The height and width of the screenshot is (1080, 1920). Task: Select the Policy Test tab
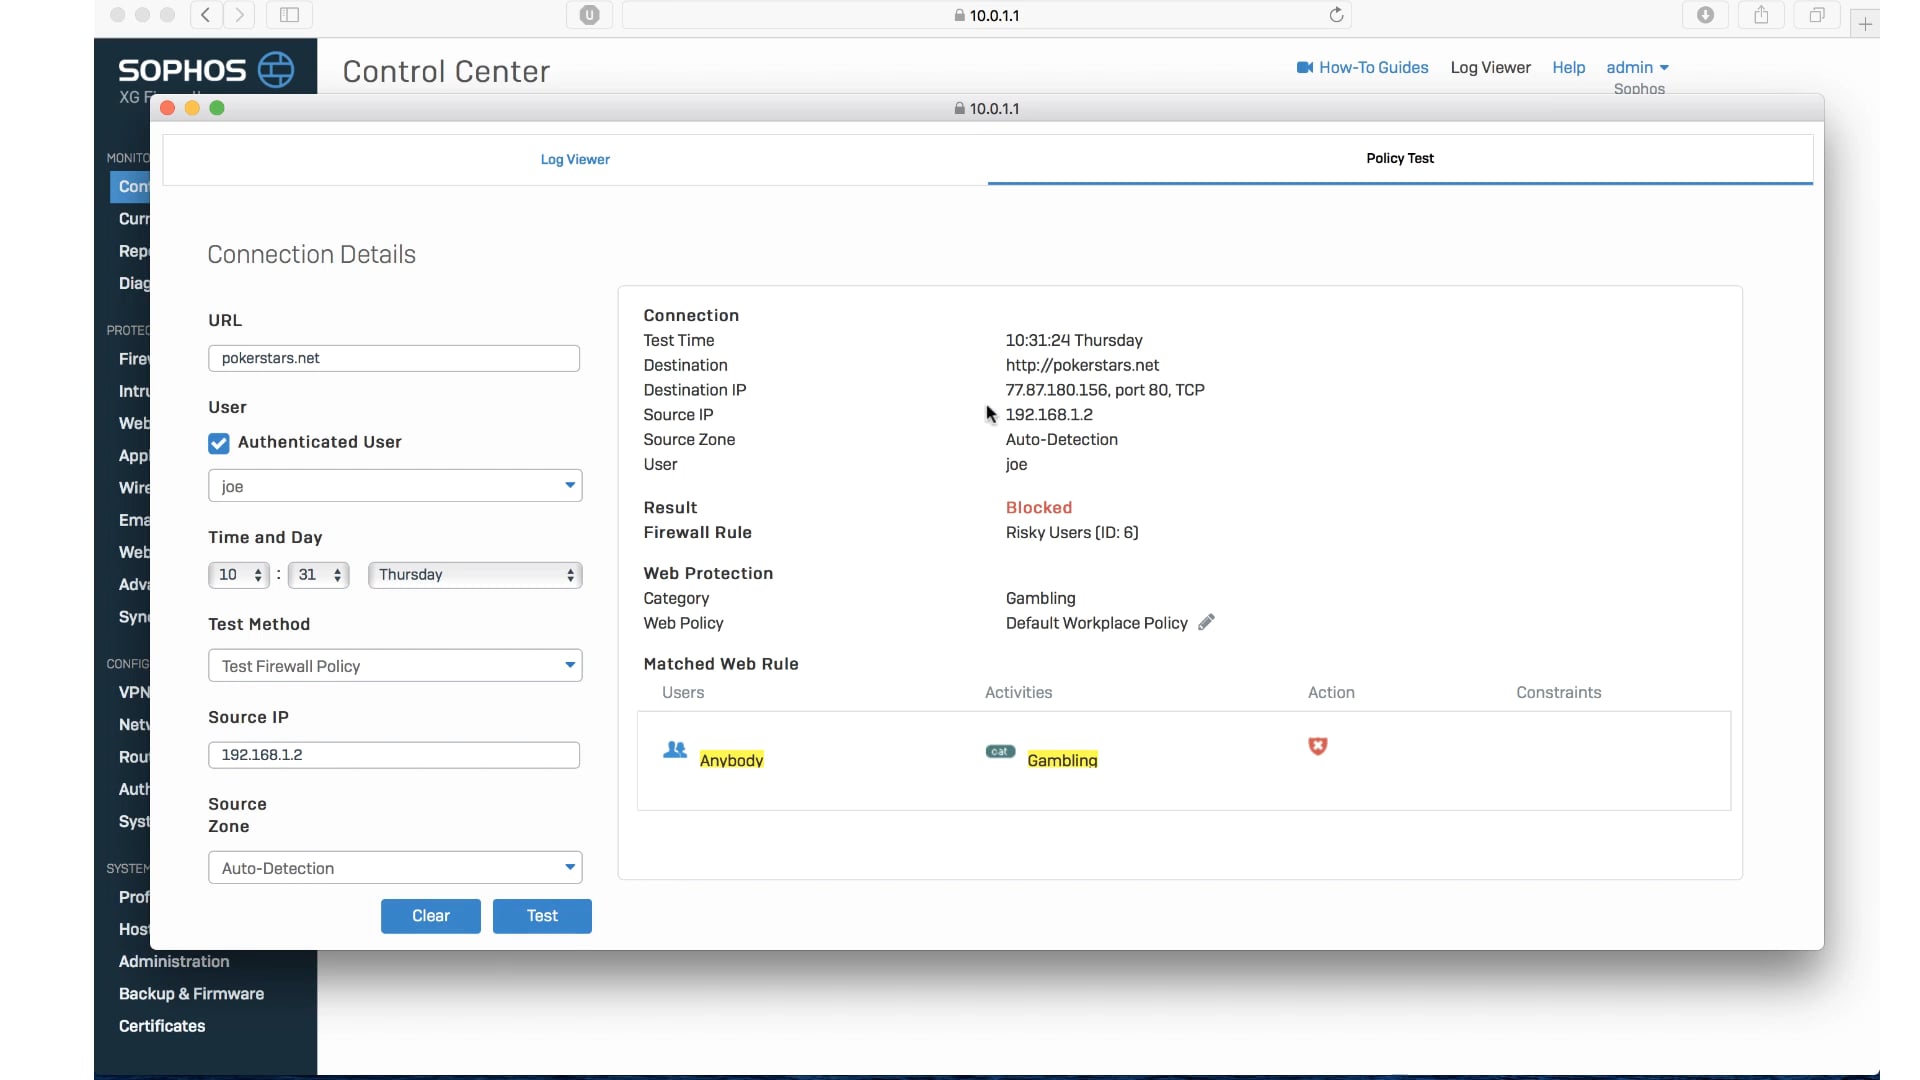[1399, 158]
